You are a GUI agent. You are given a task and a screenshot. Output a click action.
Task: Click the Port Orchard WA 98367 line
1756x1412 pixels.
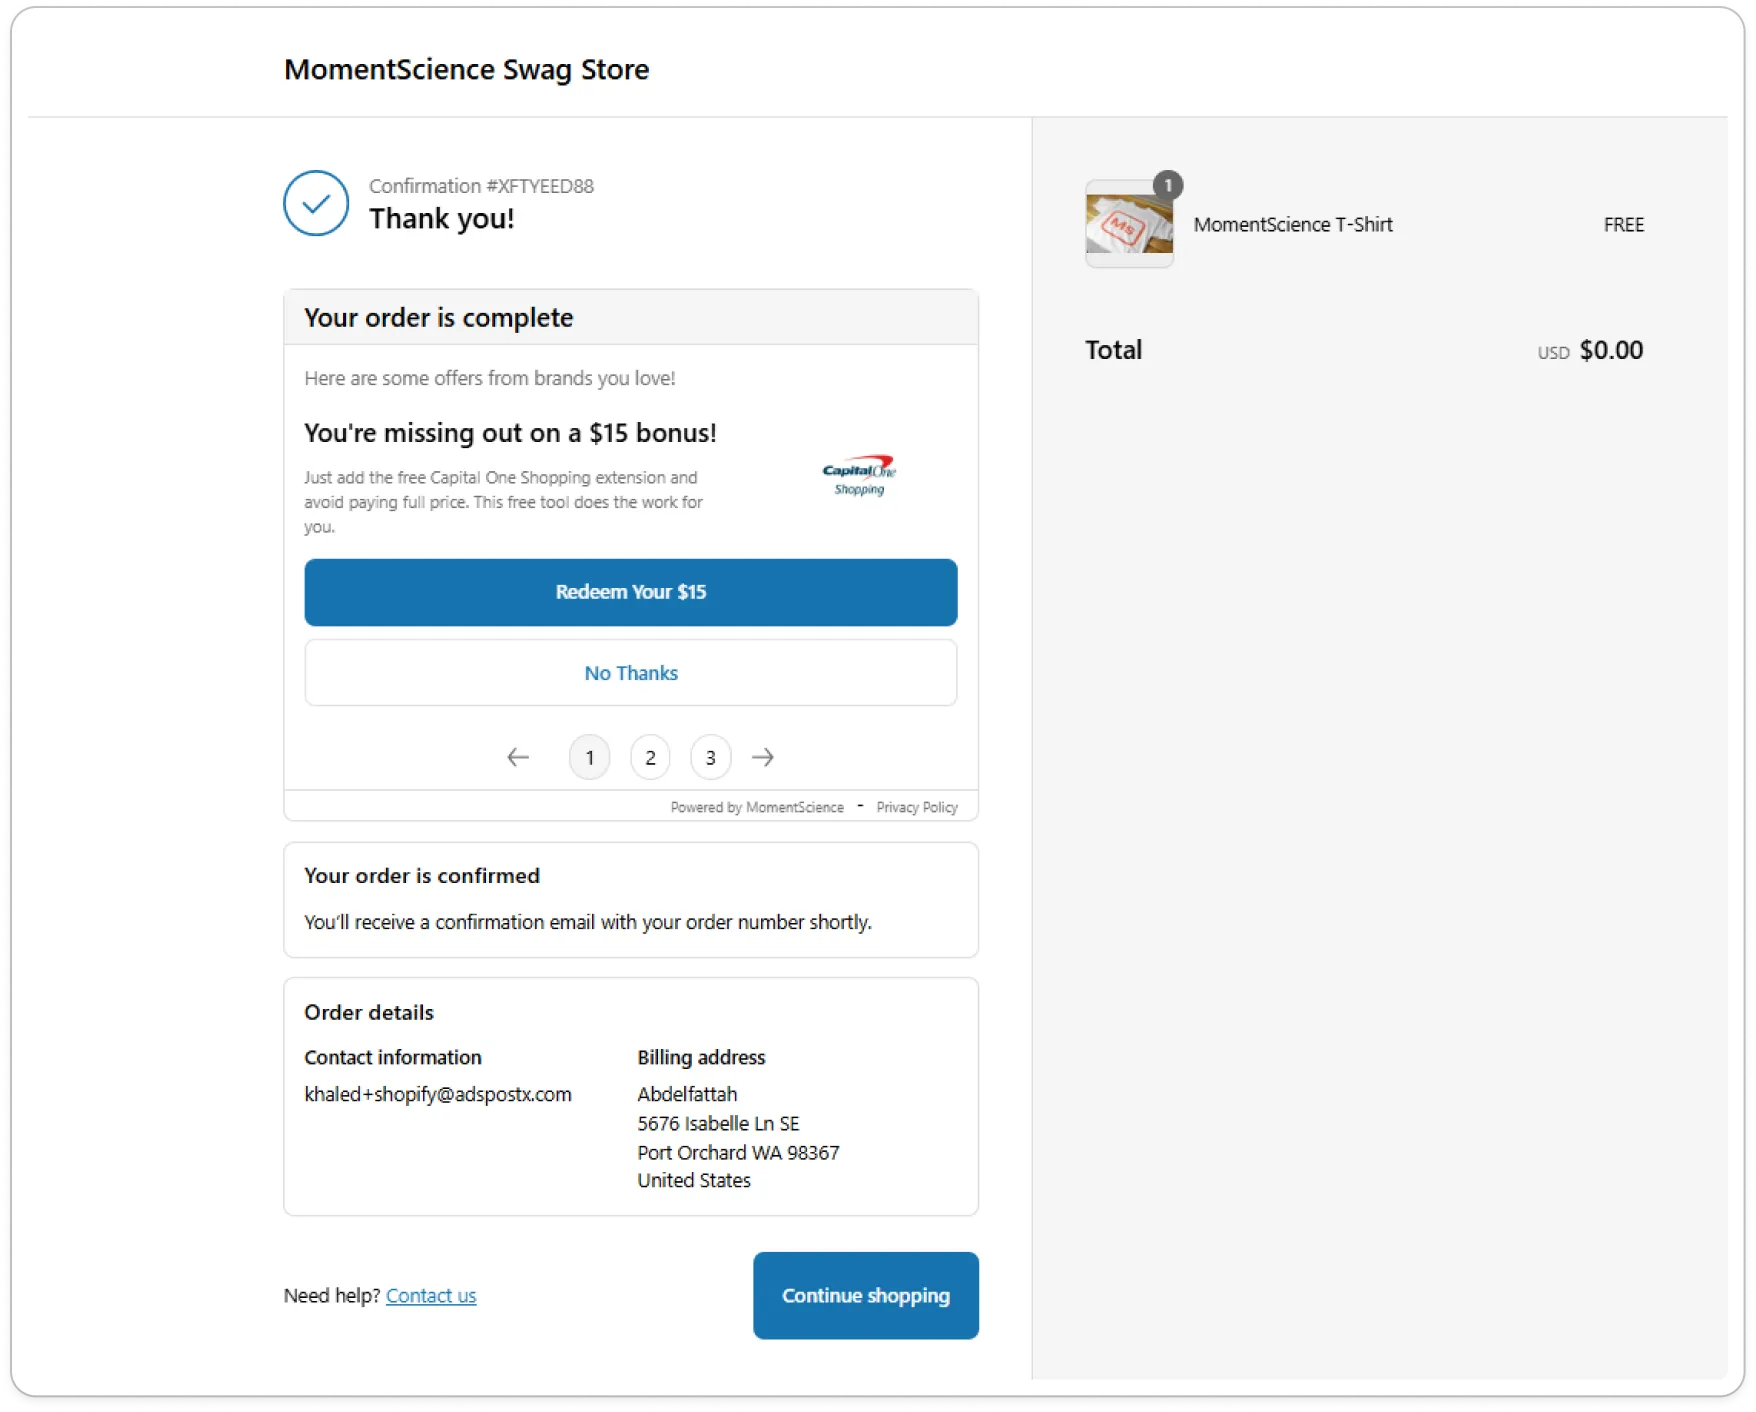(738, 1153)
